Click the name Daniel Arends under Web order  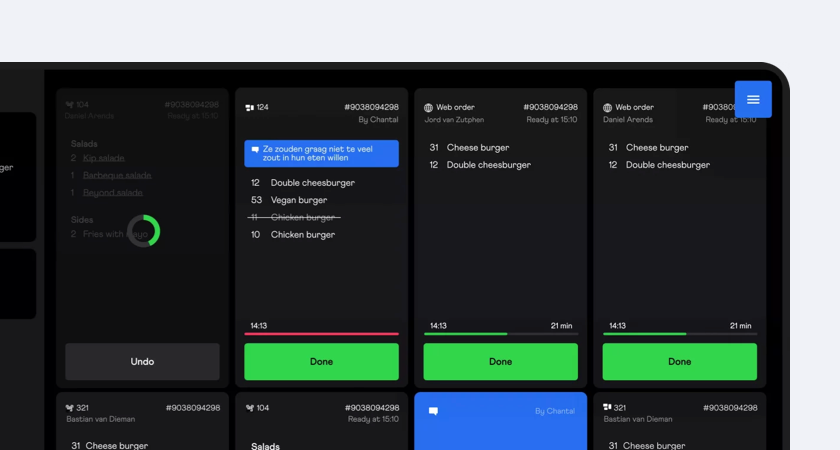coord(628,119)
